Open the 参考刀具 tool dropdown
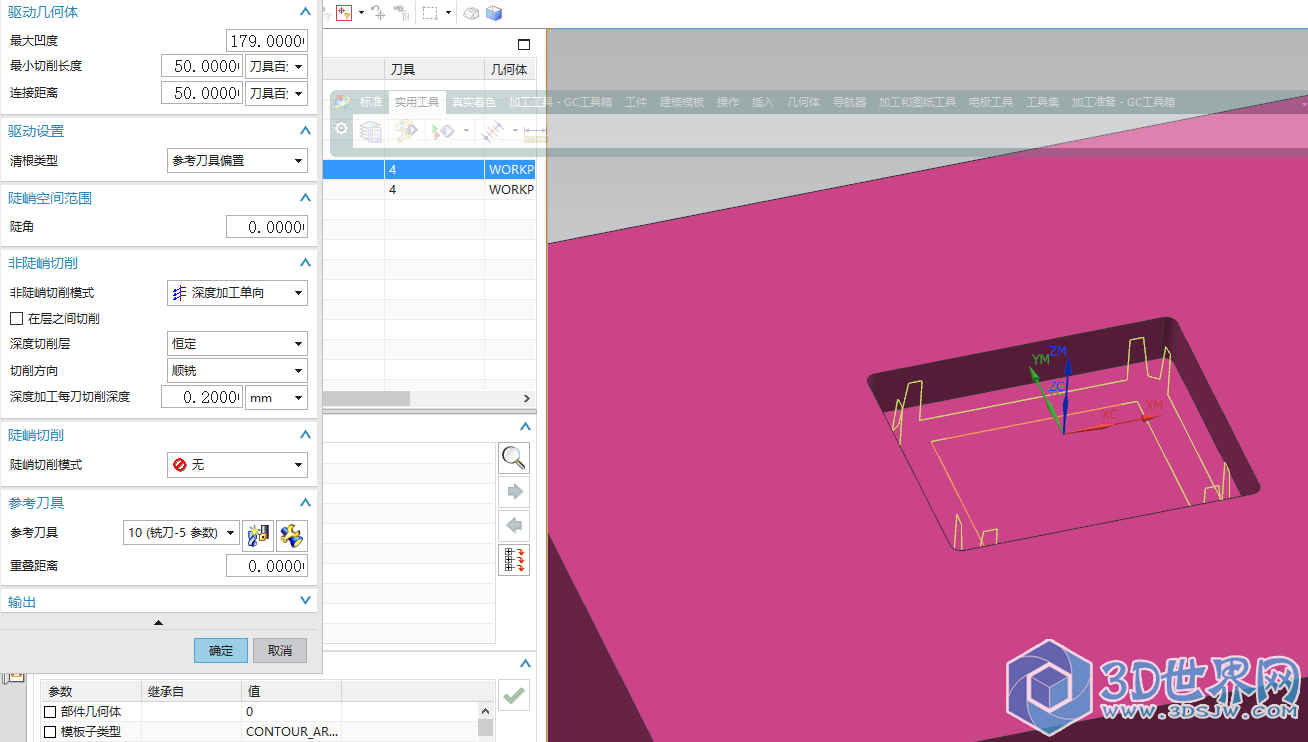The height and width of the screenshot is (742, 1308). [x=181, y=533]
